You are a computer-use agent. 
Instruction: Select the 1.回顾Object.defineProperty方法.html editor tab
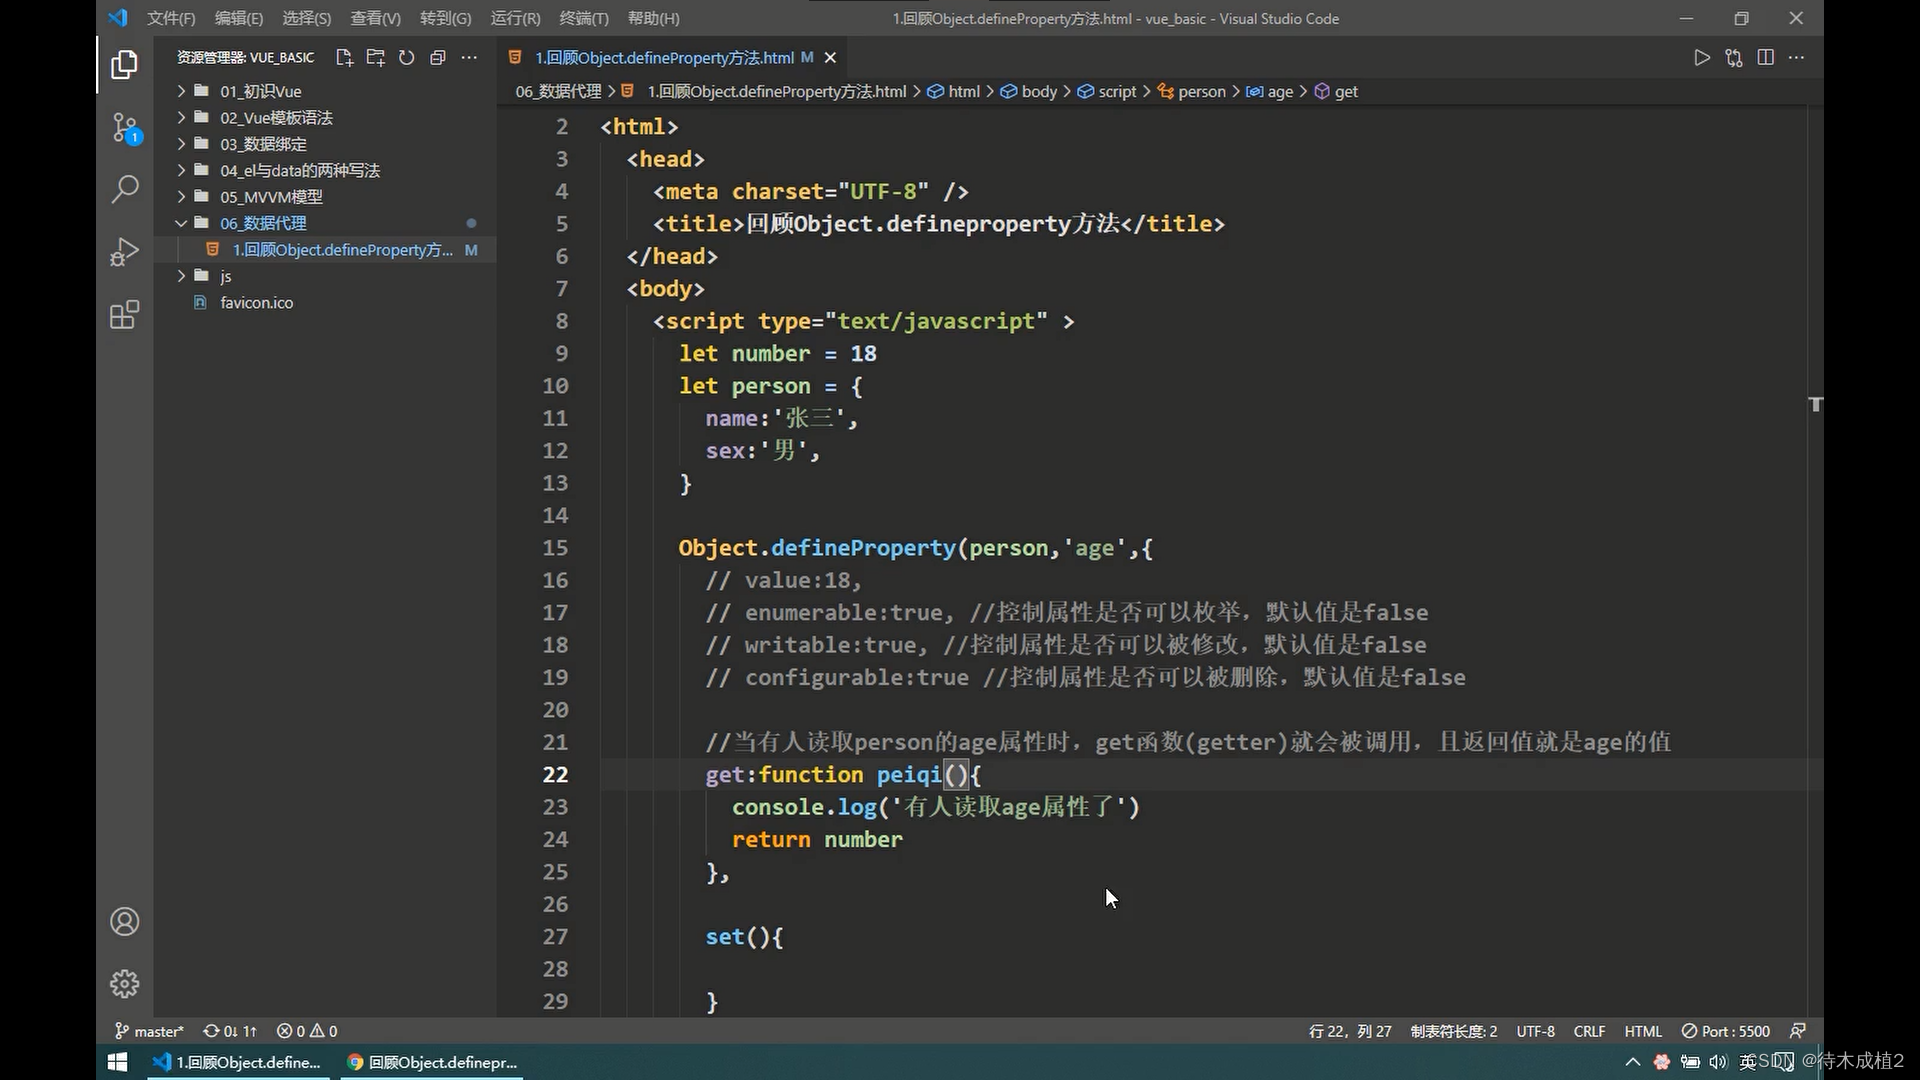[672, 58]
